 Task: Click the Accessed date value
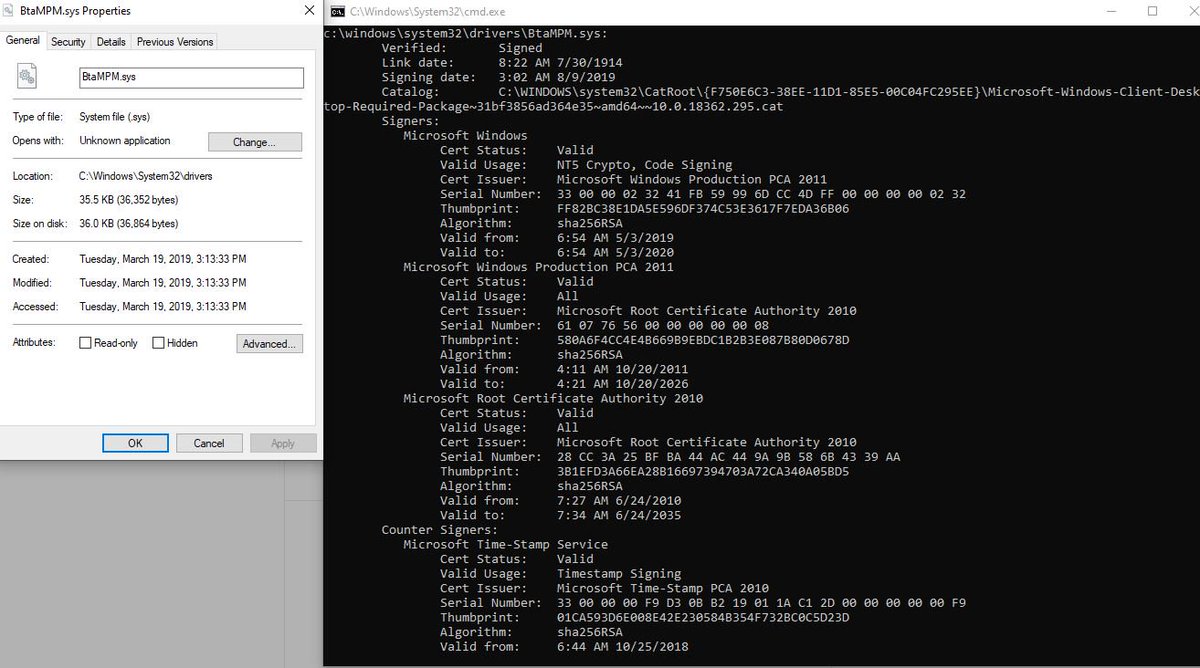(x=163, y=307)
